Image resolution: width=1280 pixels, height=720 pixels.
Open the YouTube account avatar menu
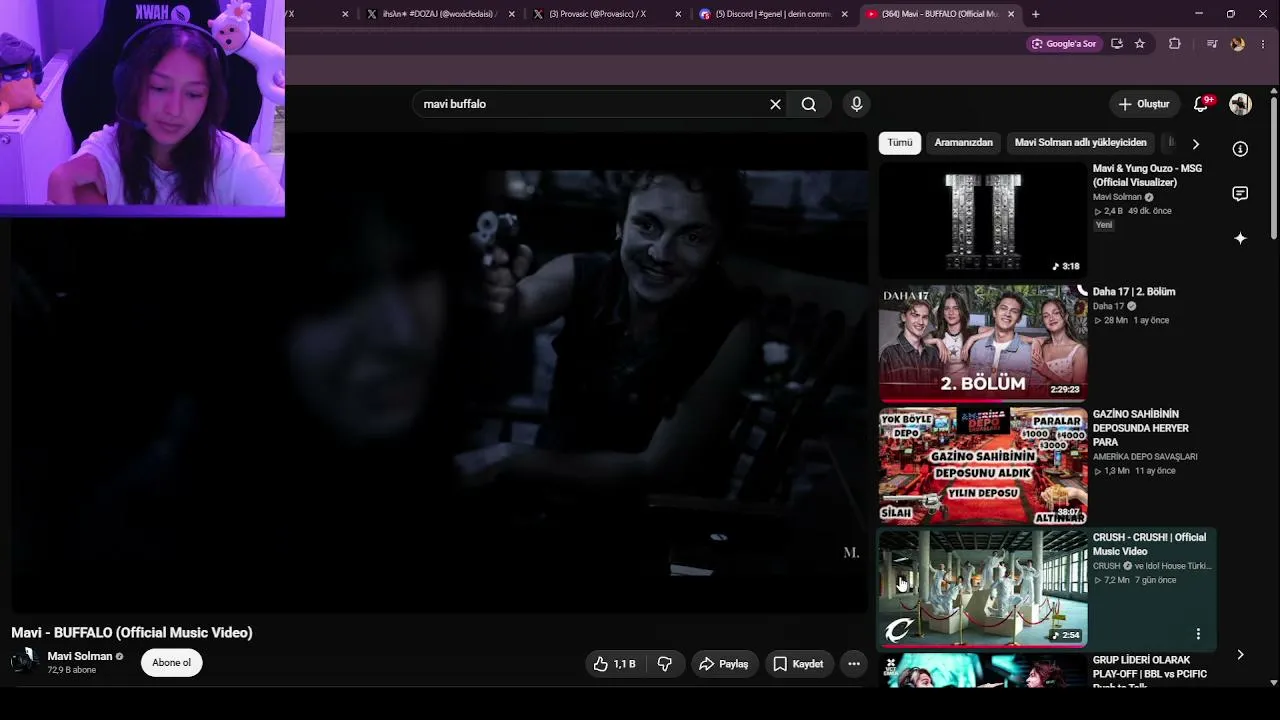1241,104
